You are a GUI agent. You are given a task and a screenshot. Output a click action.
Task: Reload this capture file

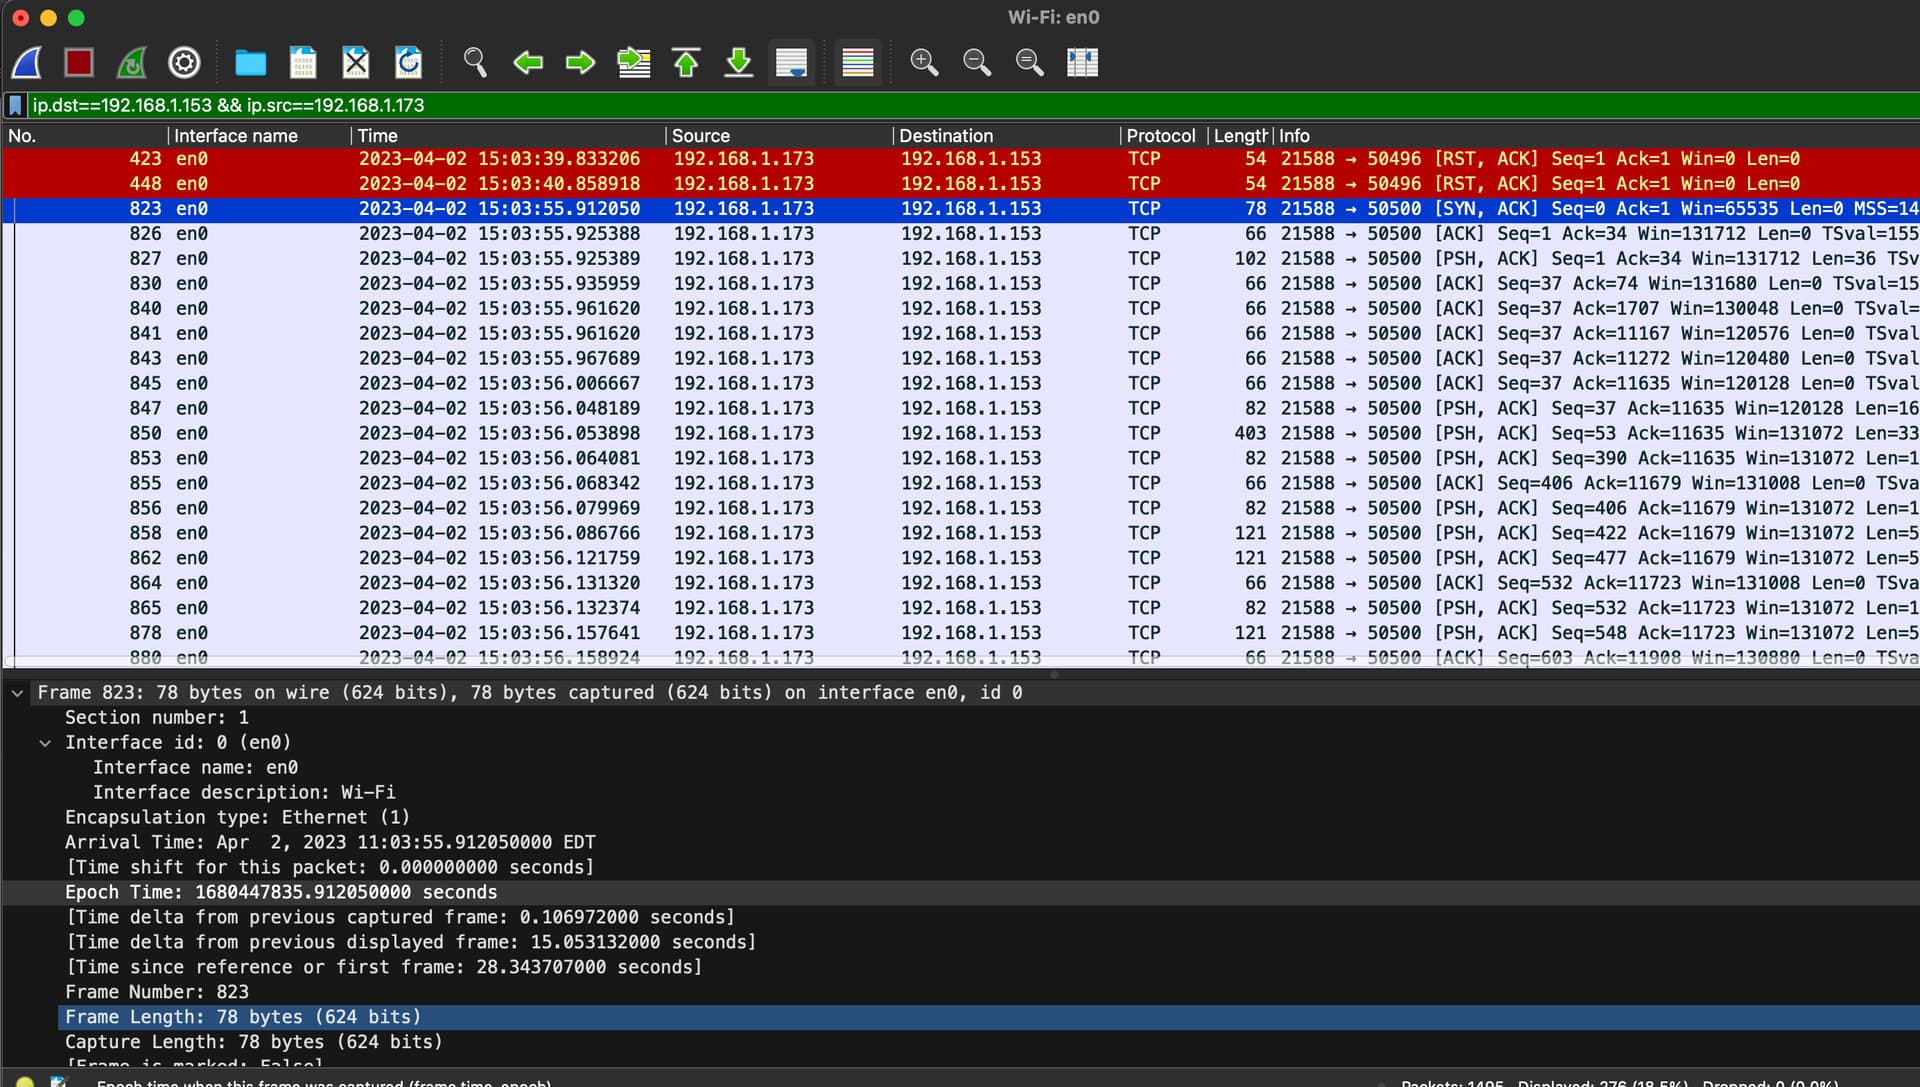pos(408,63)
